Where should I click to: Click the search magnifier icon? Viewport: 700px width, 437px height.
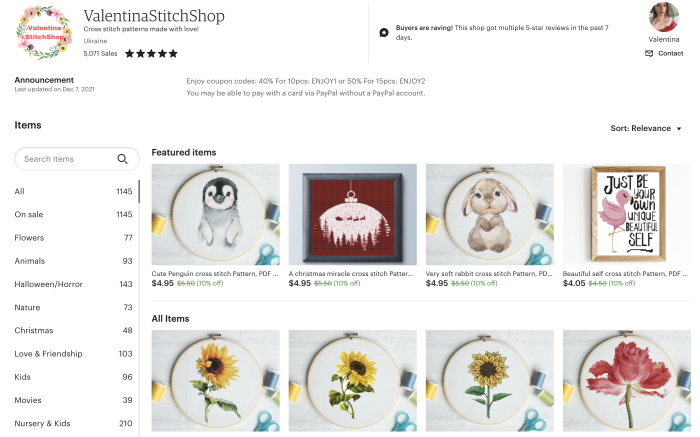tap(122, 159)
